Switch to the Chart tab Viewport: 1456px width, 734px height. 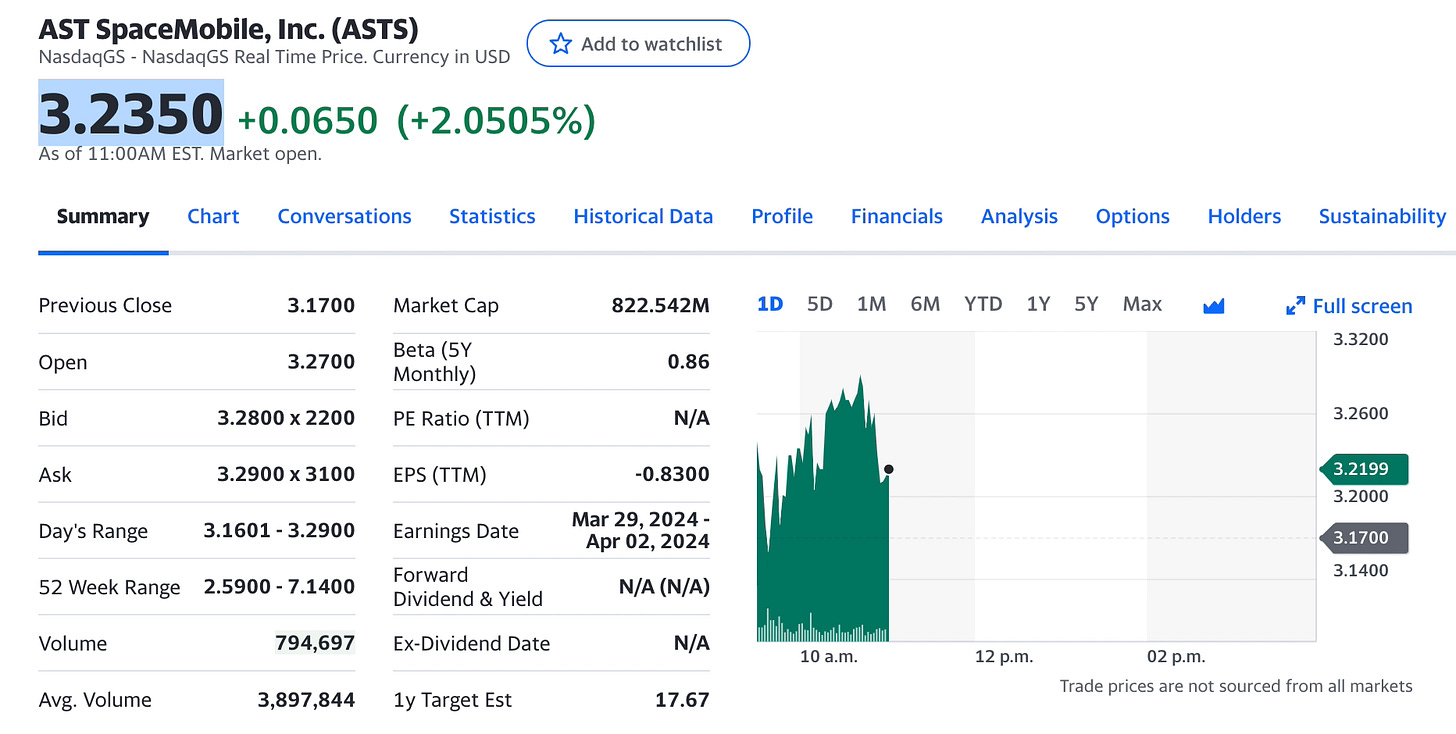(x=213, y=216)
